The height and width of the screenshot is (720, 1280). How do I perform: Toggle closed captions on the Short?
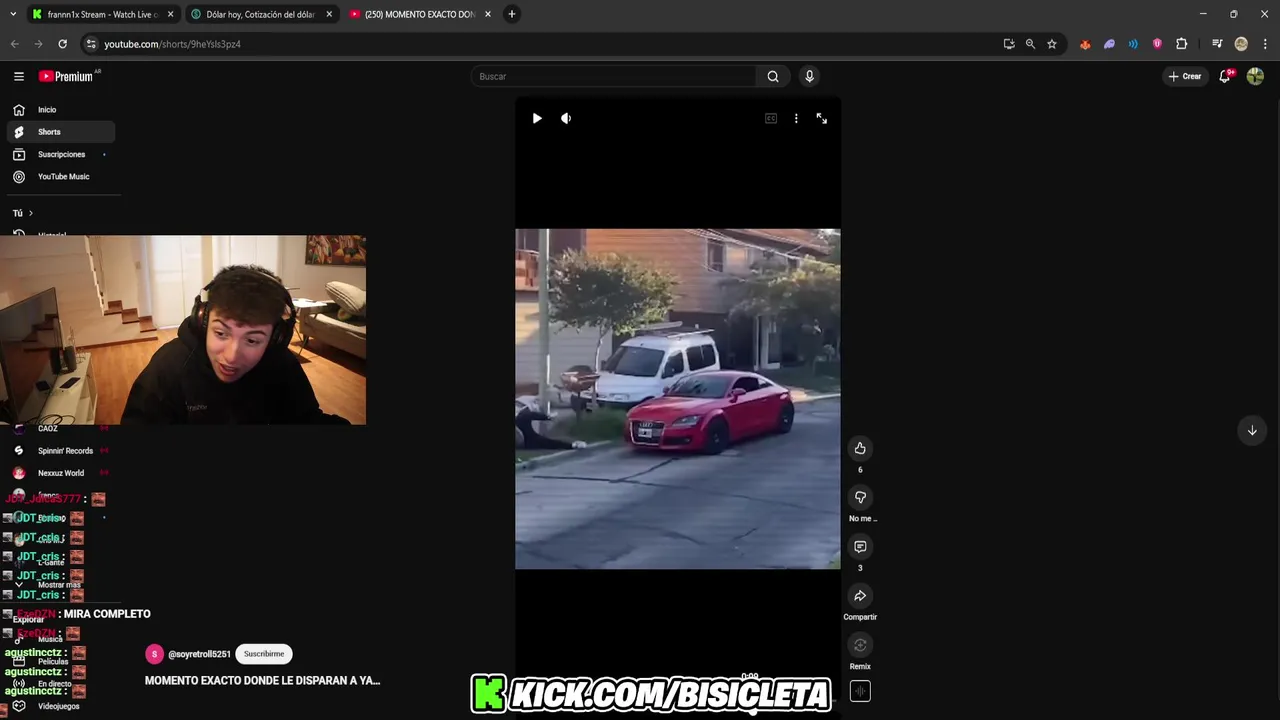coord(771,118)
